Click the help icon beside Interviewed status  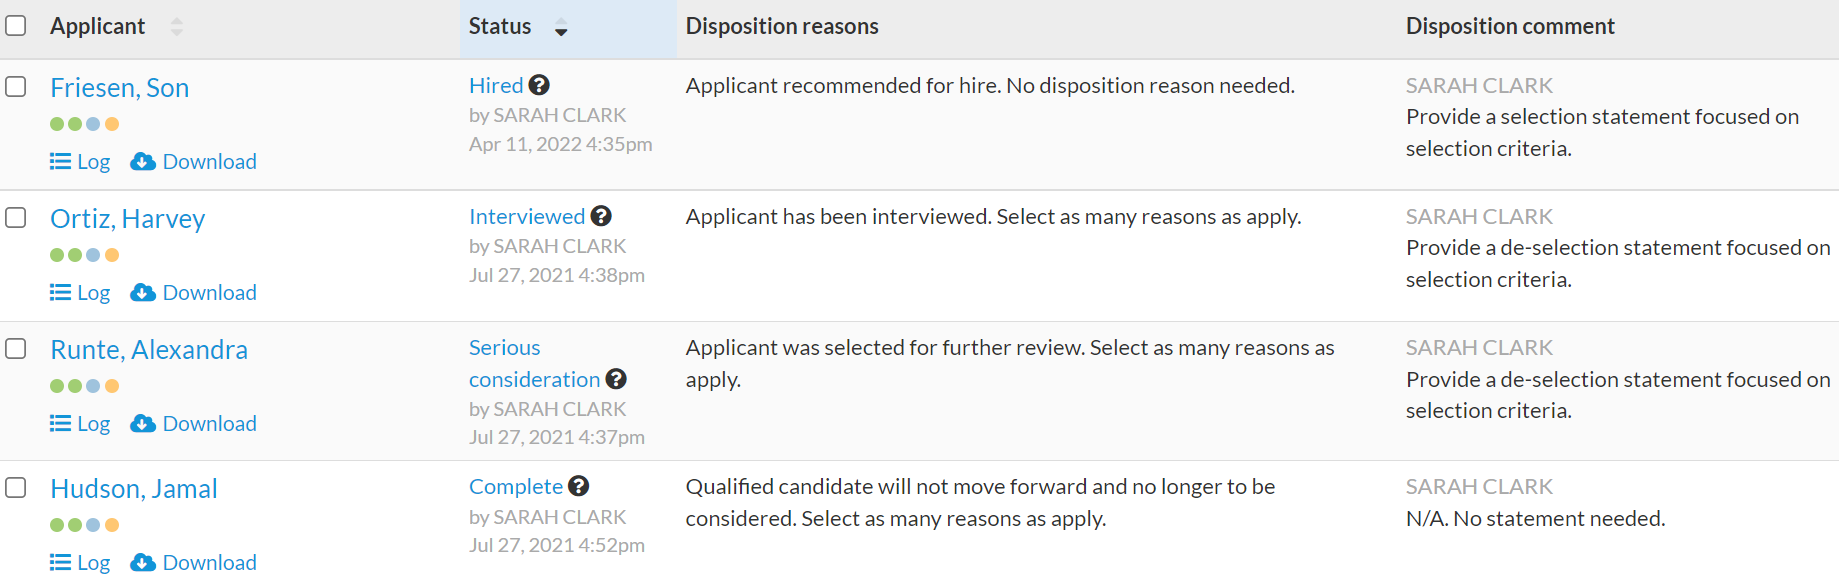pos(601,216)
